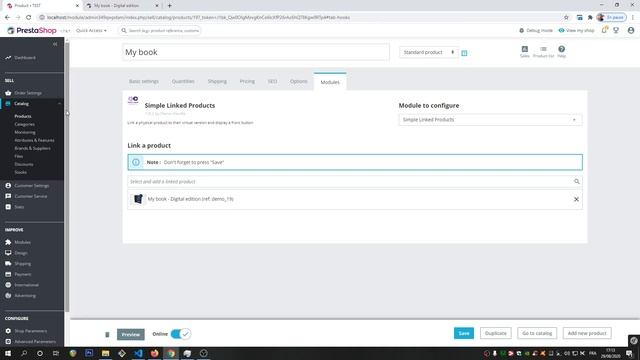Switch to the My book Digital edition browser tab

coord(121,6)
